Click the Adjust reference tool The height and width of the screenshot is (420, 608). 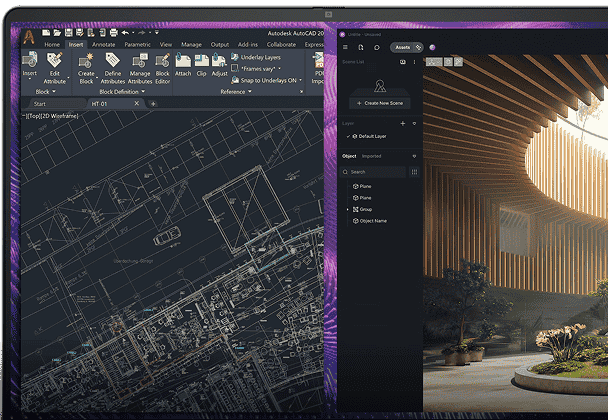(x=219, y=64)
